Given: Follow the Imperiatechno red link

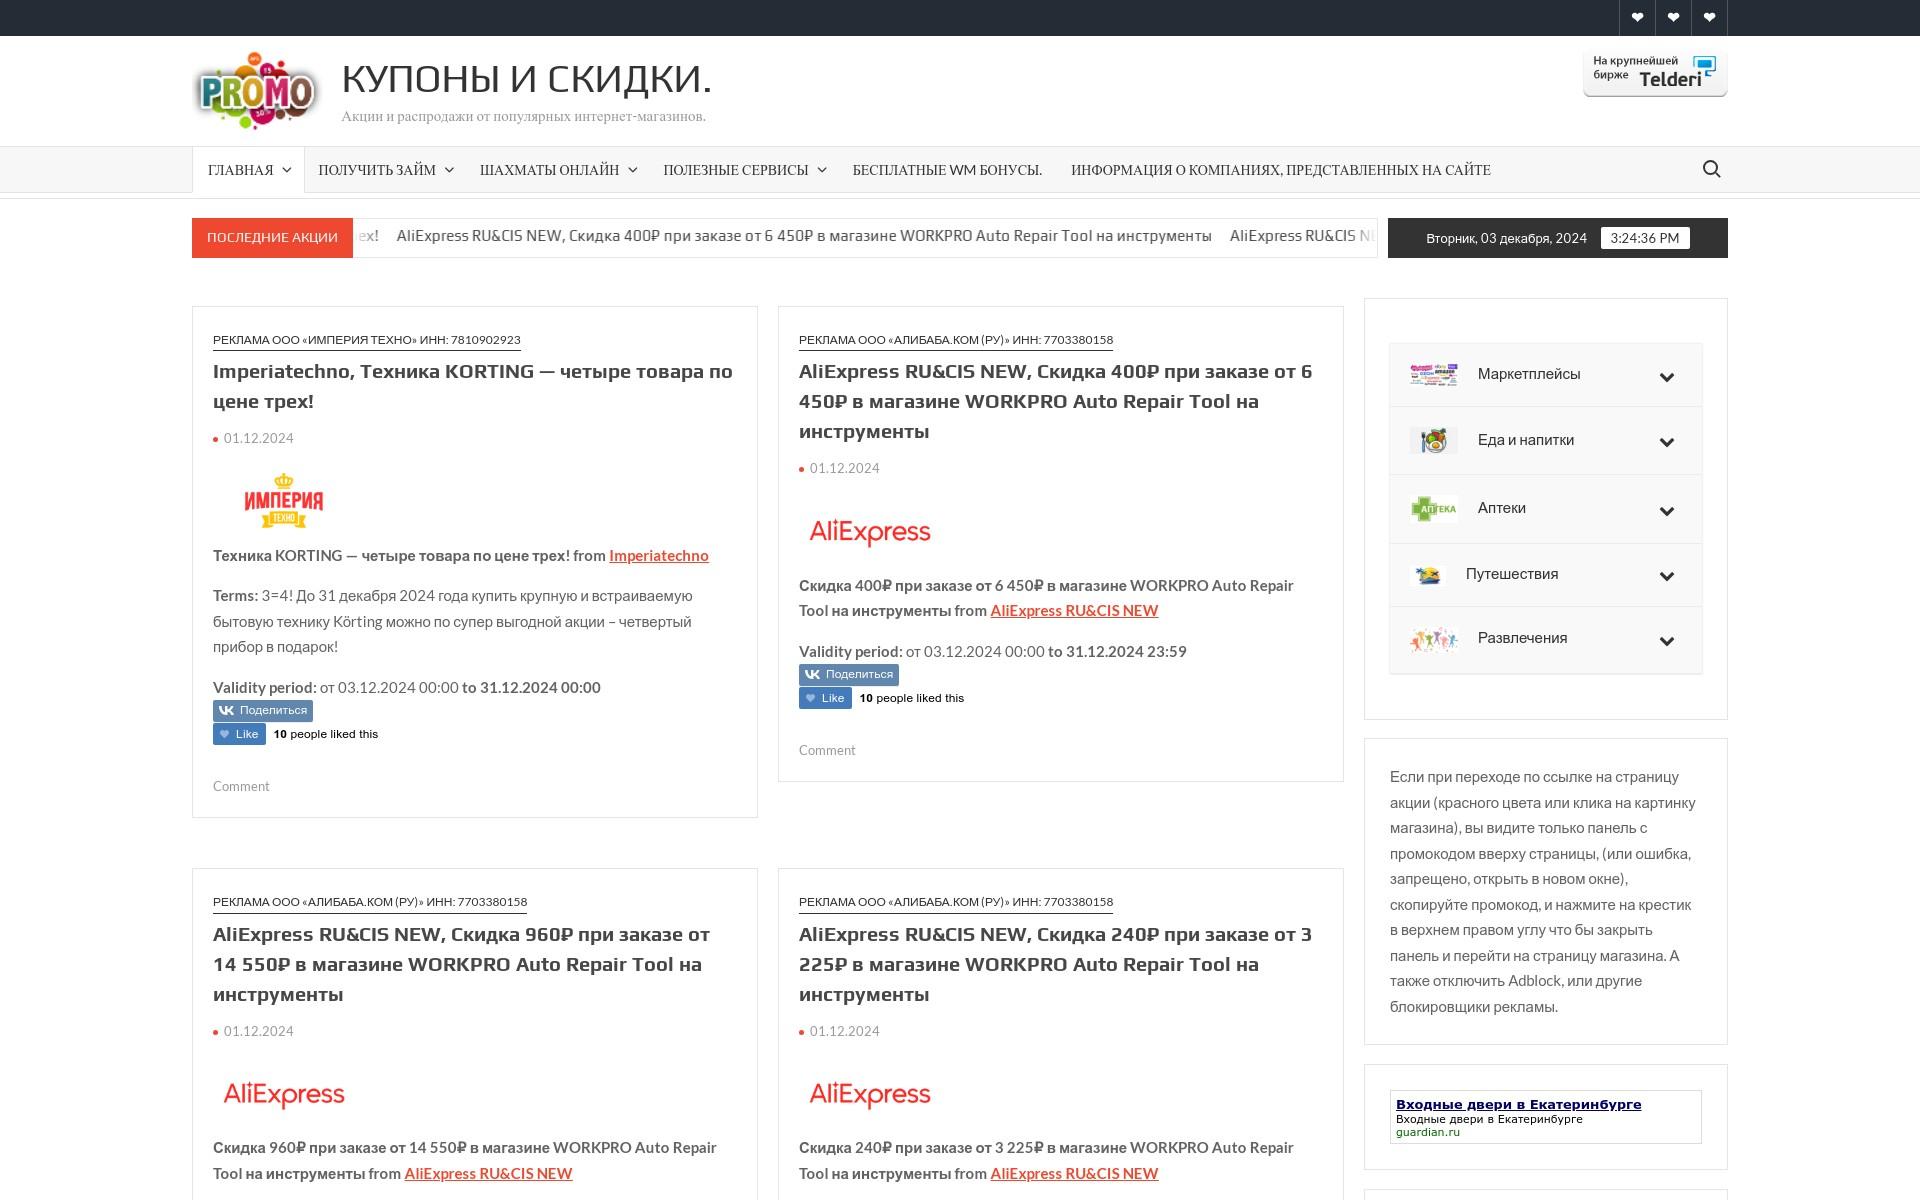Looking at the screenshot, I should 658,556.
